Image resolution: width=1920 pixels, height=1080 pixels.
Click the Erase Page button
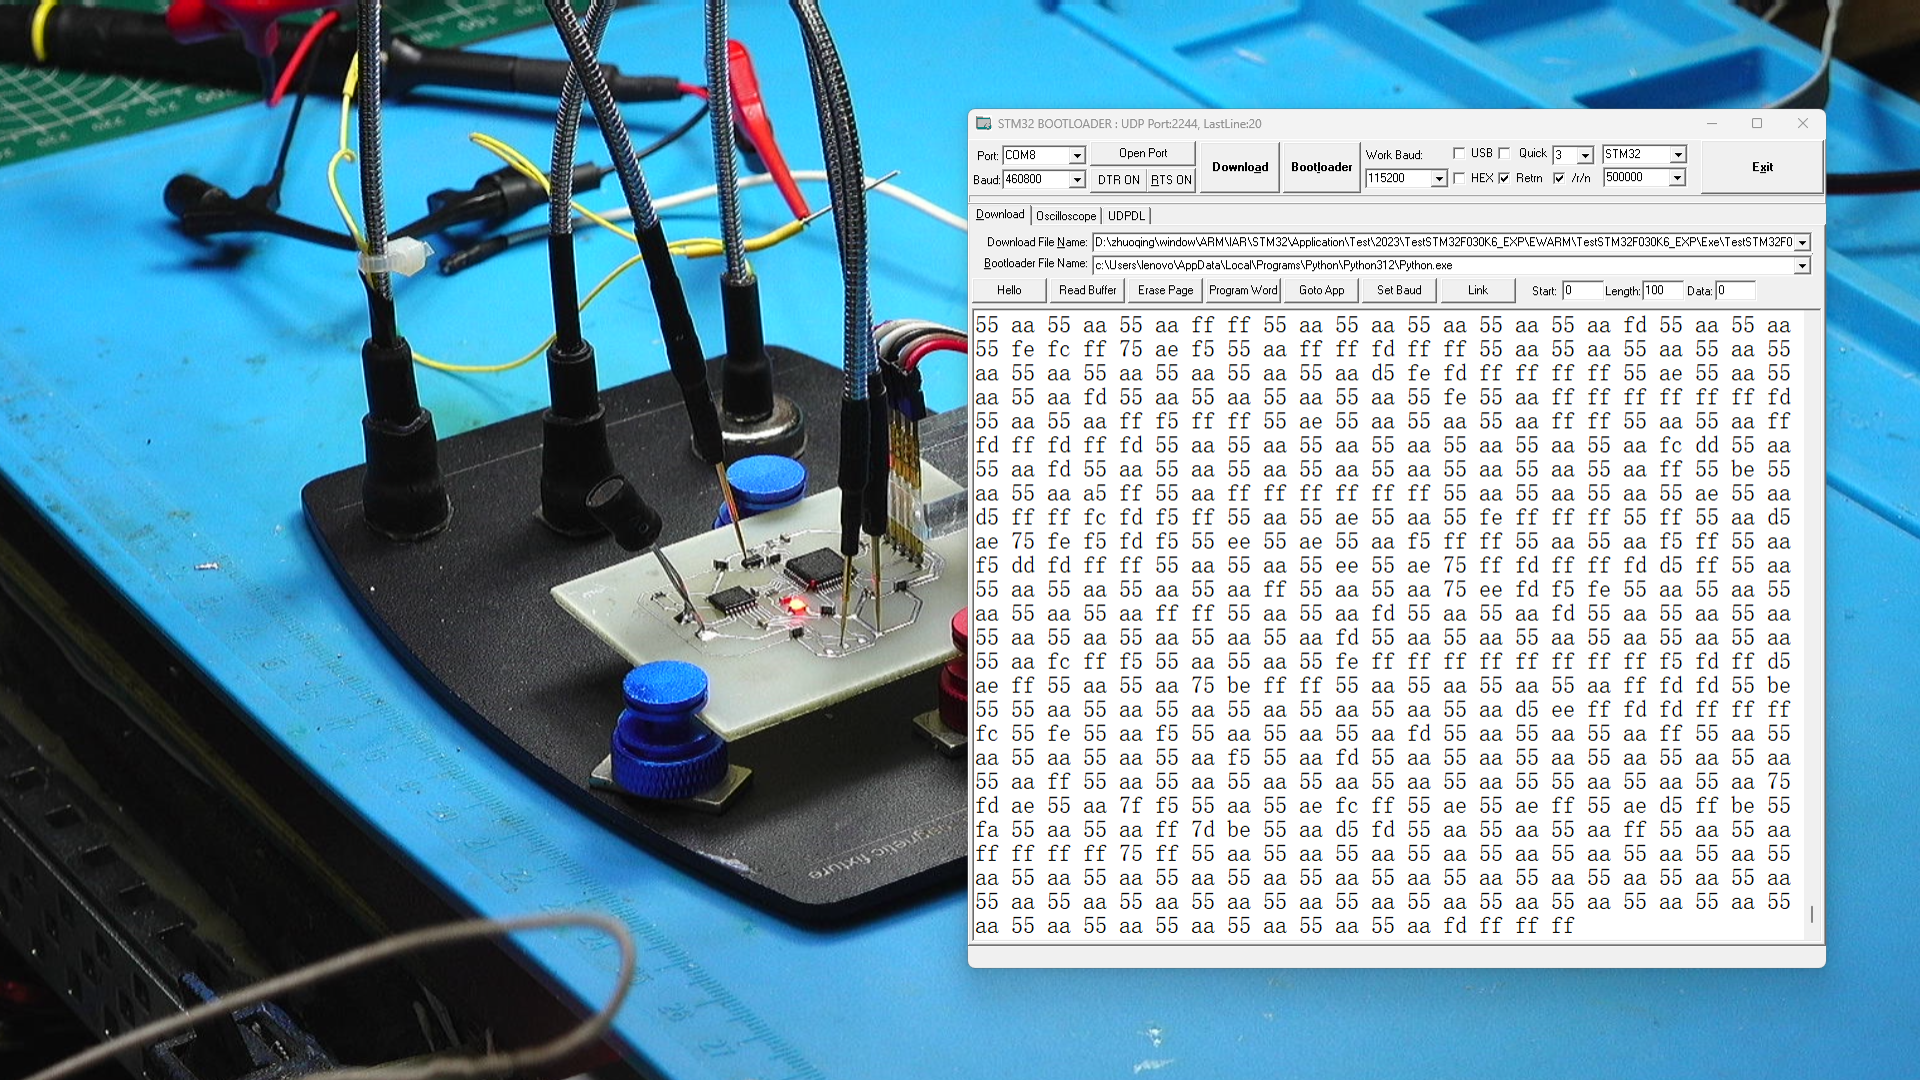pos(1165,290)
